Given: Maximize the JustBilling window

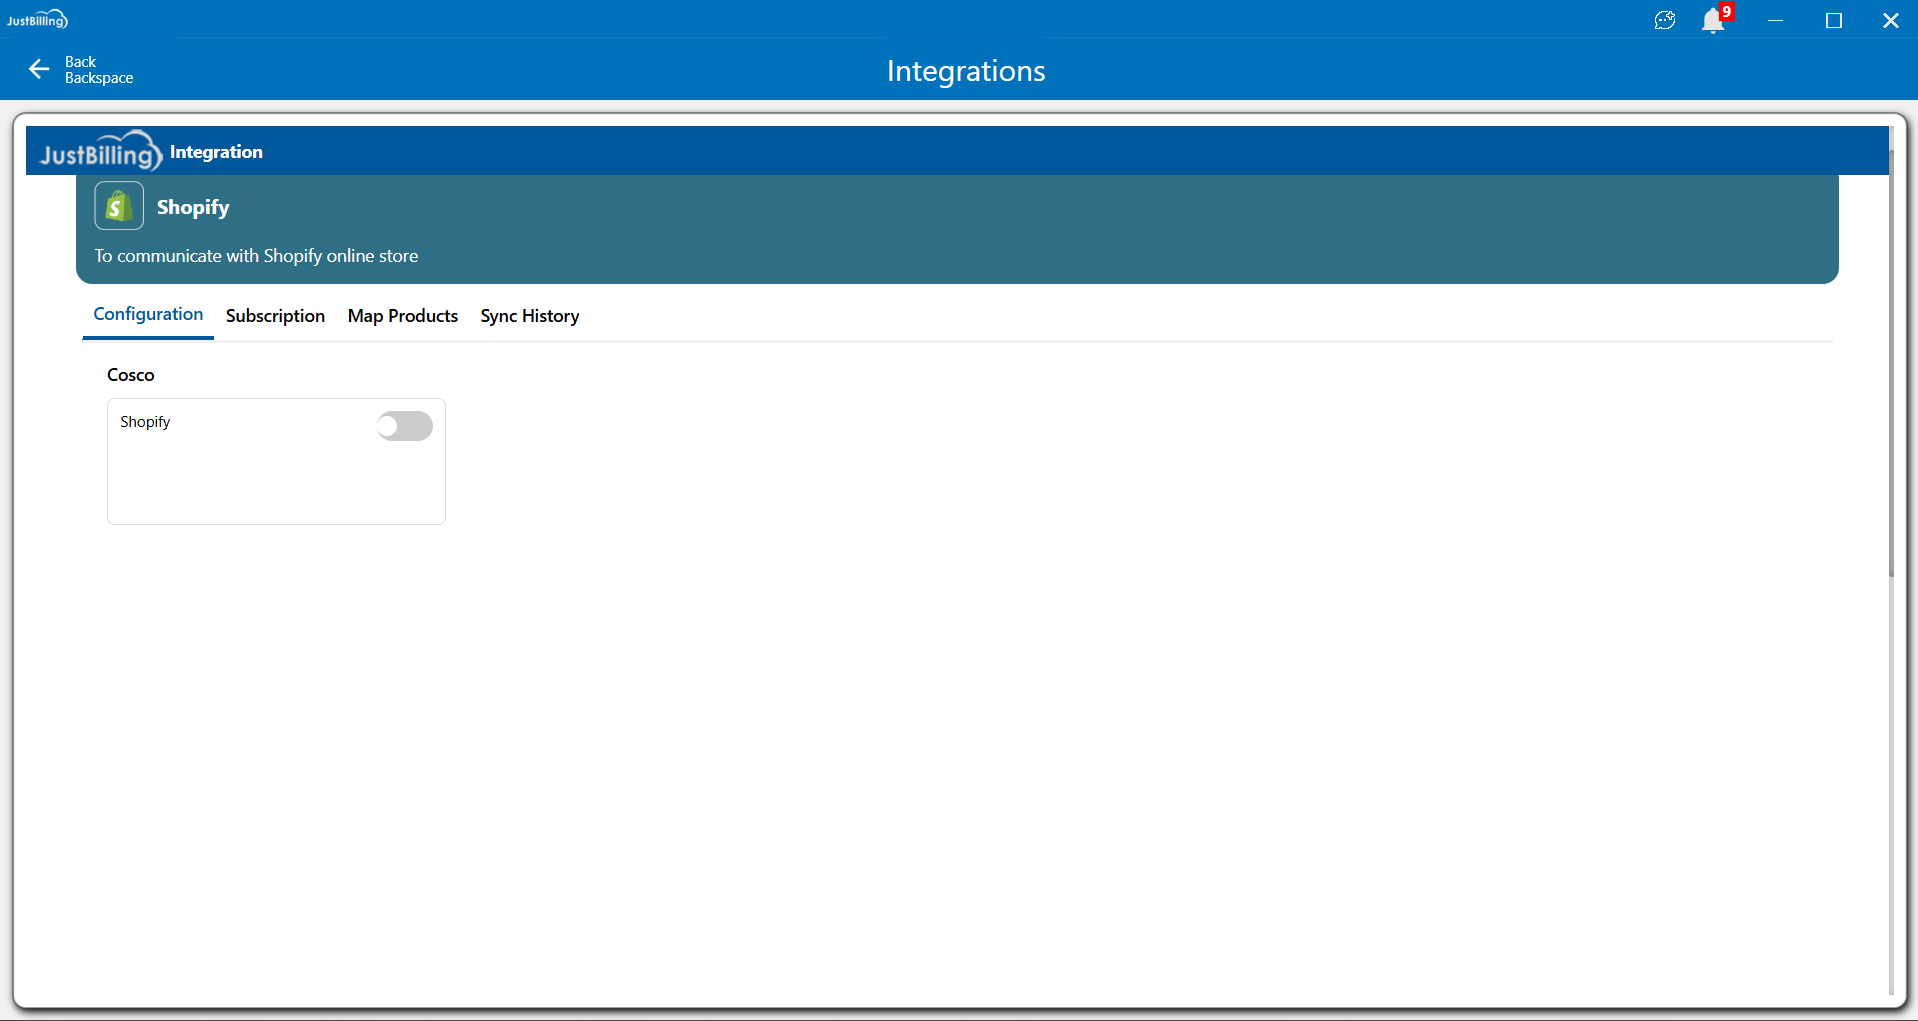Looking at the screenshot, I should point(1833,20).
